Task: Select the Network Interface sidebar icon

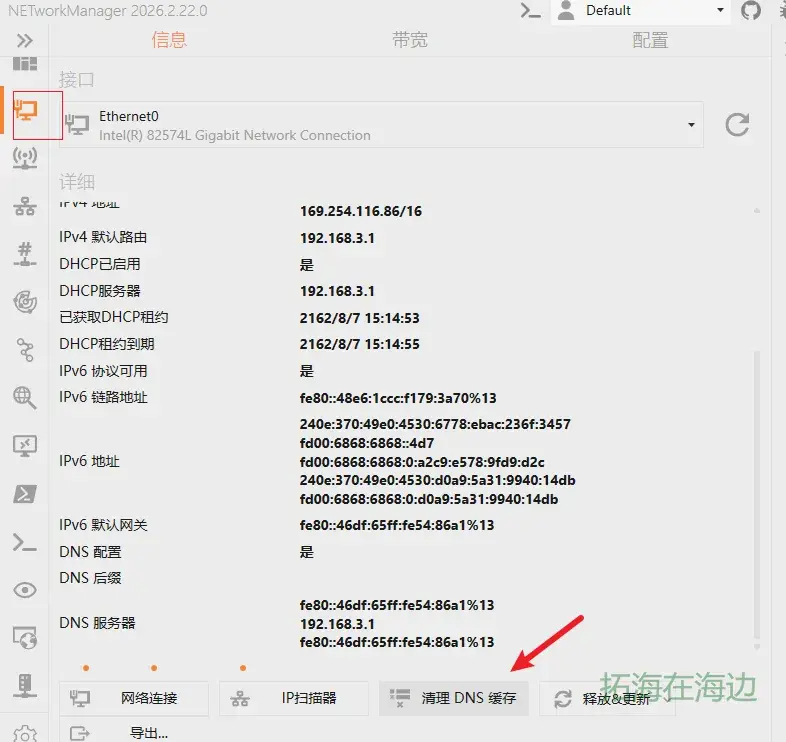Action: pos(25,110)
